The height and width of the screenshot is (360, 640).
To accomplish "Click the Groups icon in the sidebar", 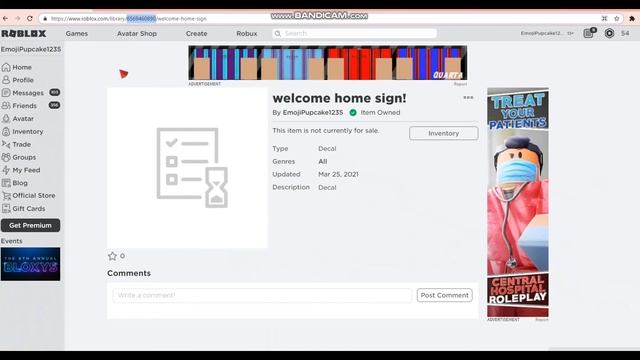I will pyautogui.click(x=6, y=157).
